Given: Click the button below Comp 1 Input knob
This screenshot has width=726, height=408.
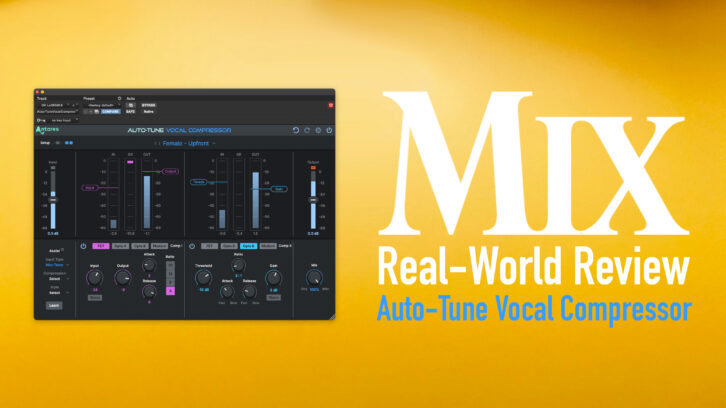Looking at the screenshot, I should pyautogui.click(x=94, y=298).
